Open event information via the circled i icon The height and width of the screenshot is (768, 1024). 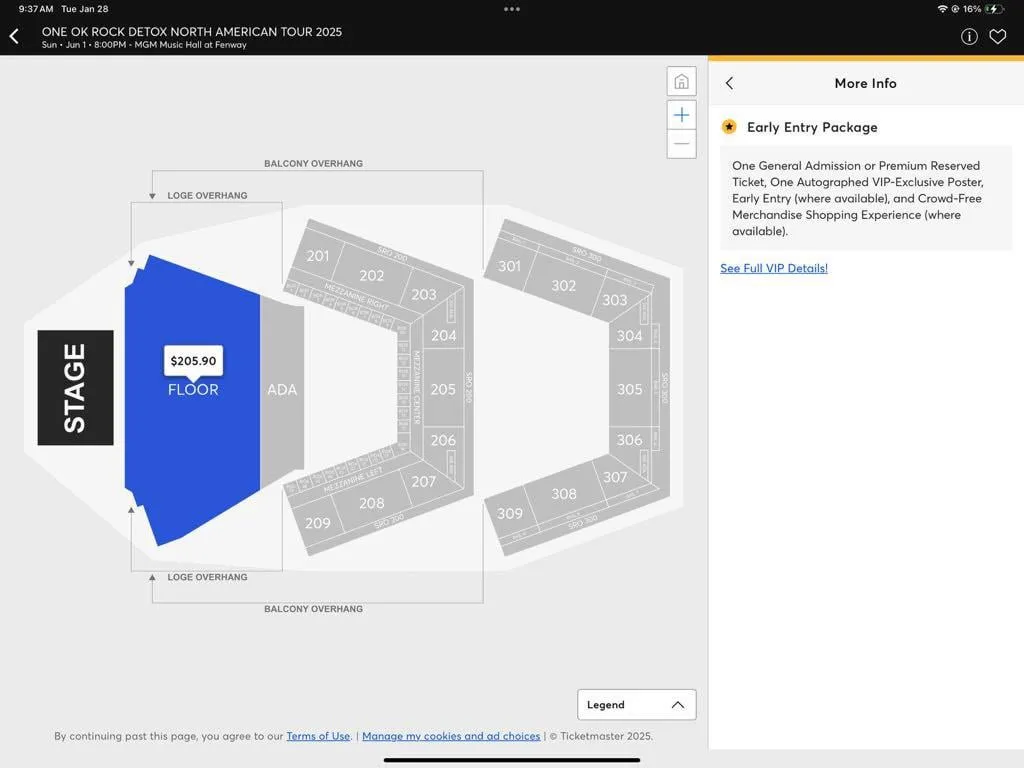pos(968,35)
